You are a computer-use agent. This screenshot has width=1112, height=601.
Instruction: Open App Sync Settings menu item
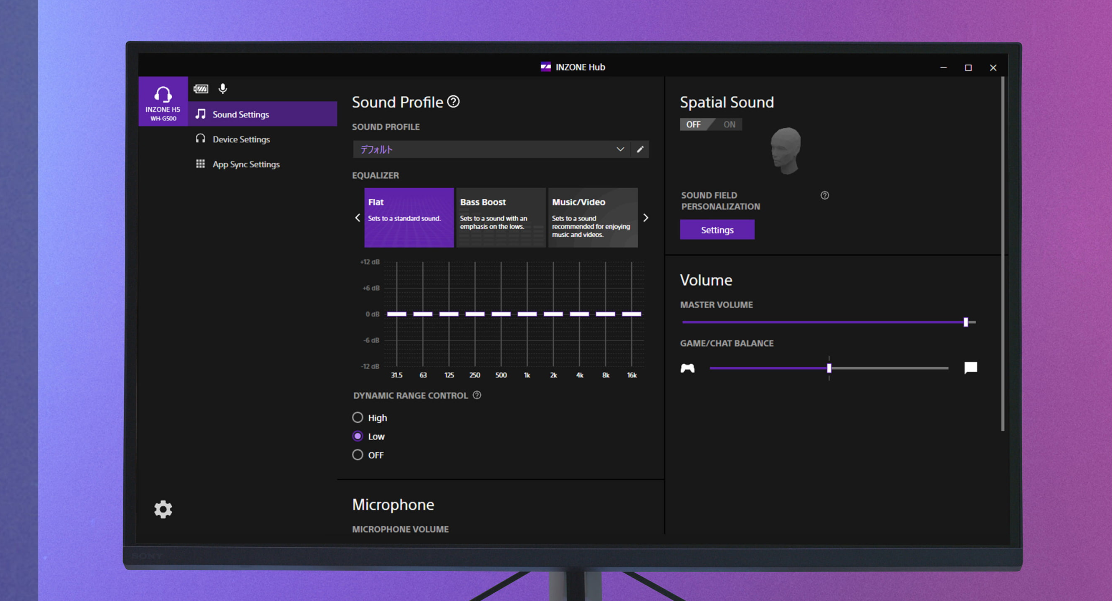pyautogui.click(x=246, y=164)
